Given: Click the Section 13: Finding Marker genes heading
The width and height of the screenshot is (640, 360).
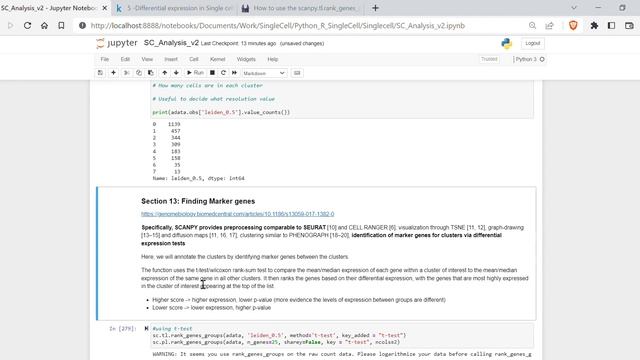Looking at the screenshot, I should [x=198, y=201].
